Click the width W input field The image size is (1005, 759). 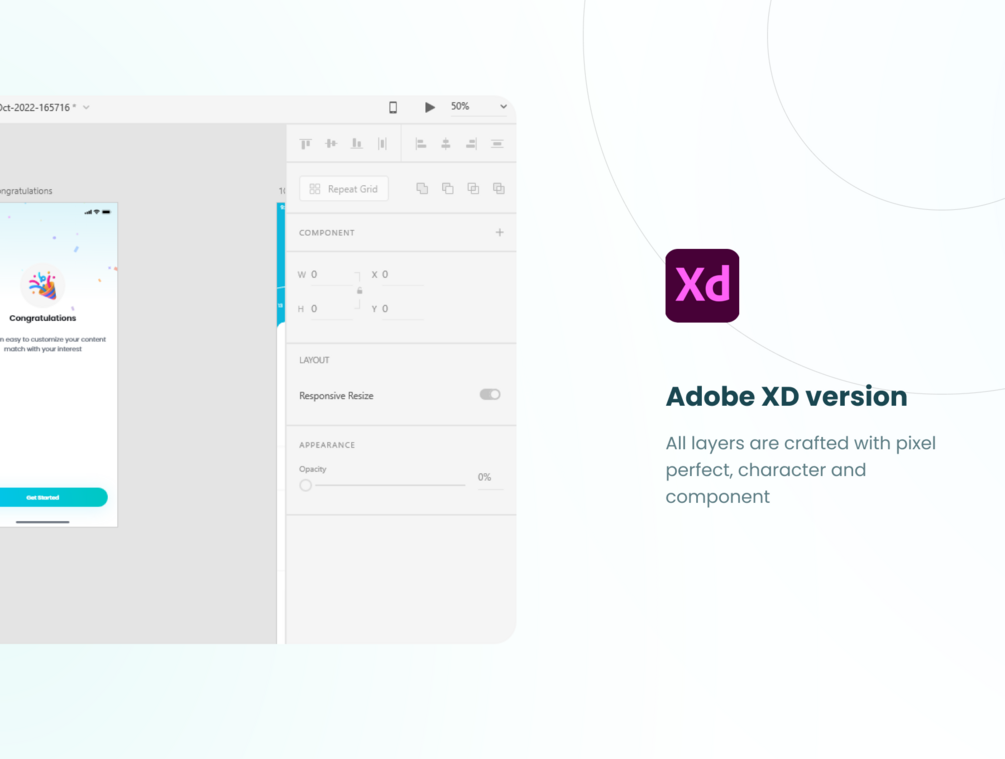(x=331, y=275)
